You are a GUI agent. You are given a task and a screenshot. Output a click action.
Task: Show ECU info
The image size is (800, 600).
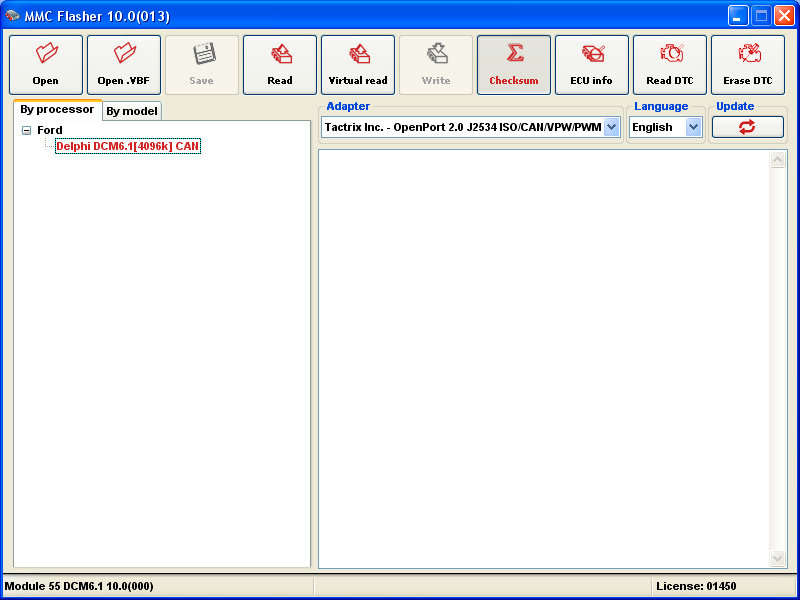592,65
